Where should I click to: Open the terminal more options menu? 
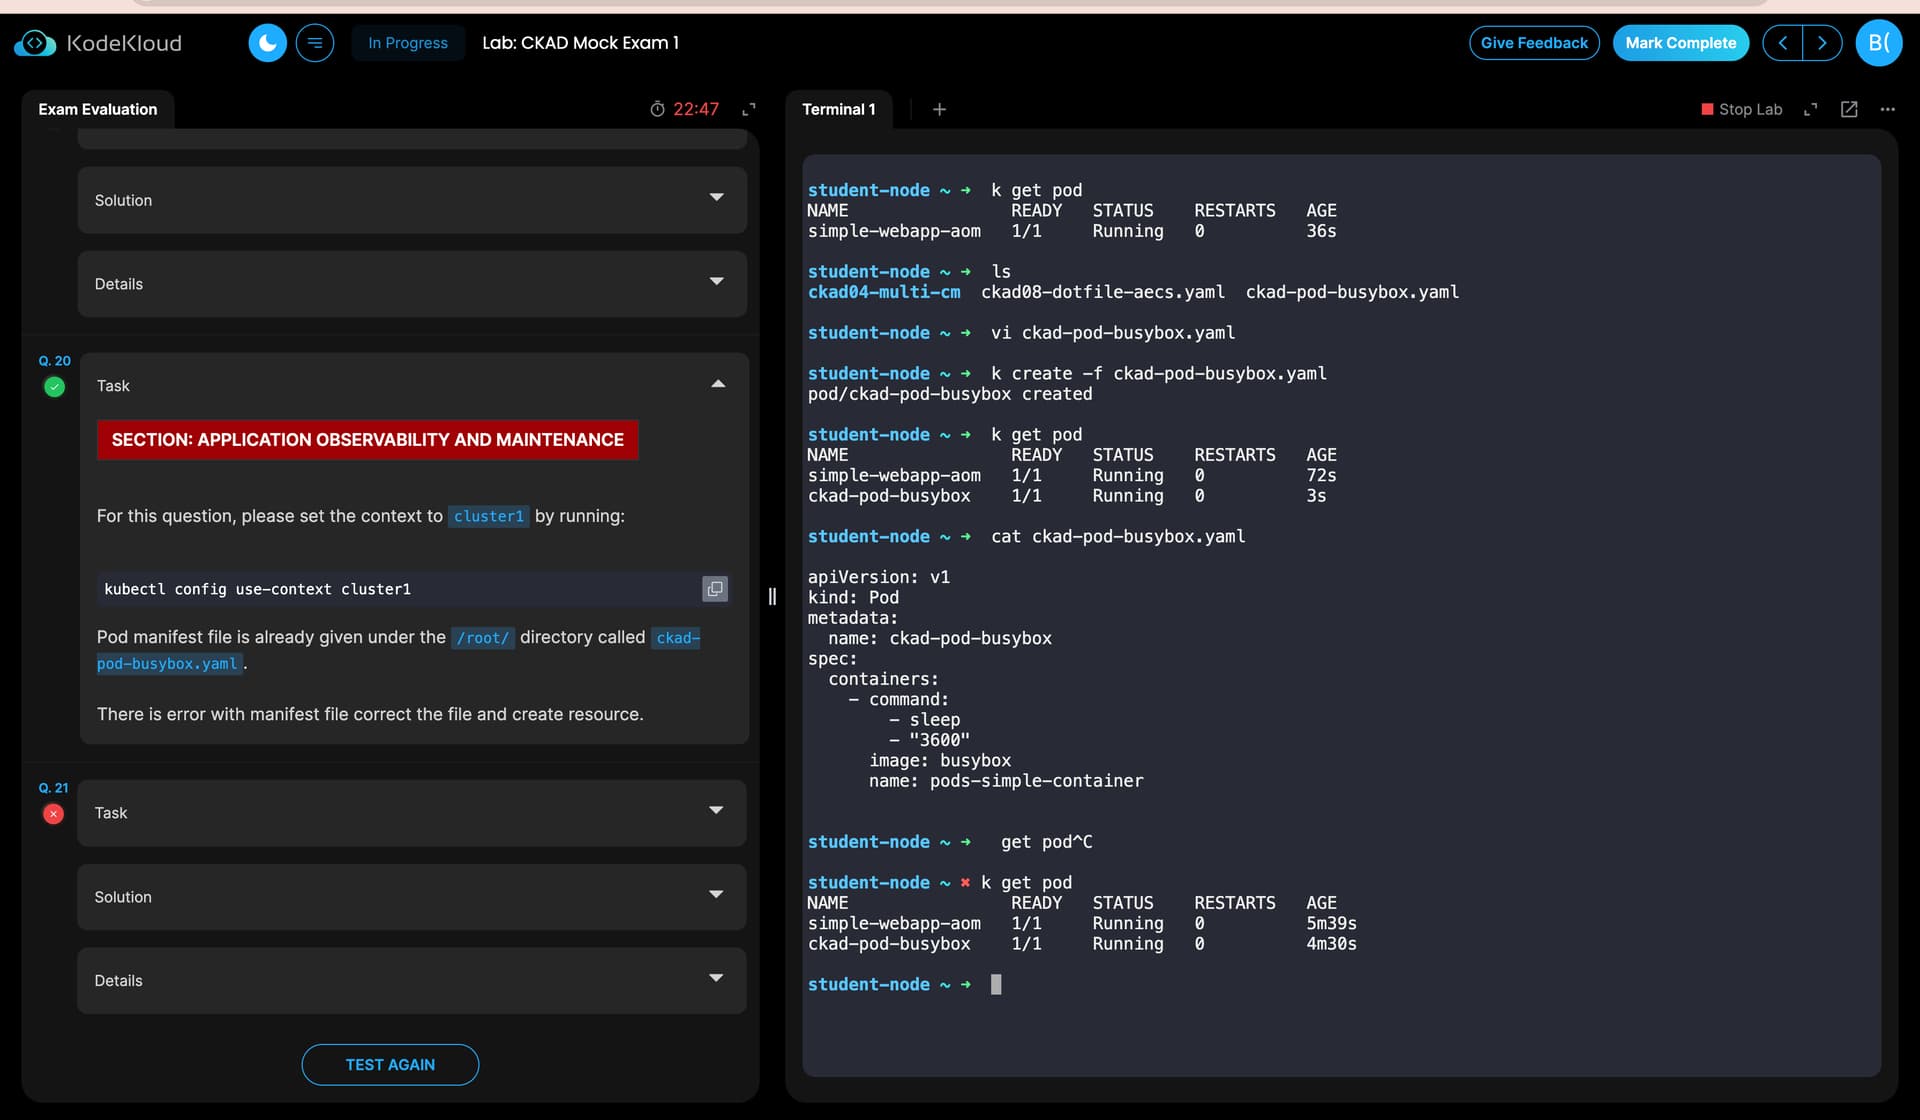[1887, 109]
